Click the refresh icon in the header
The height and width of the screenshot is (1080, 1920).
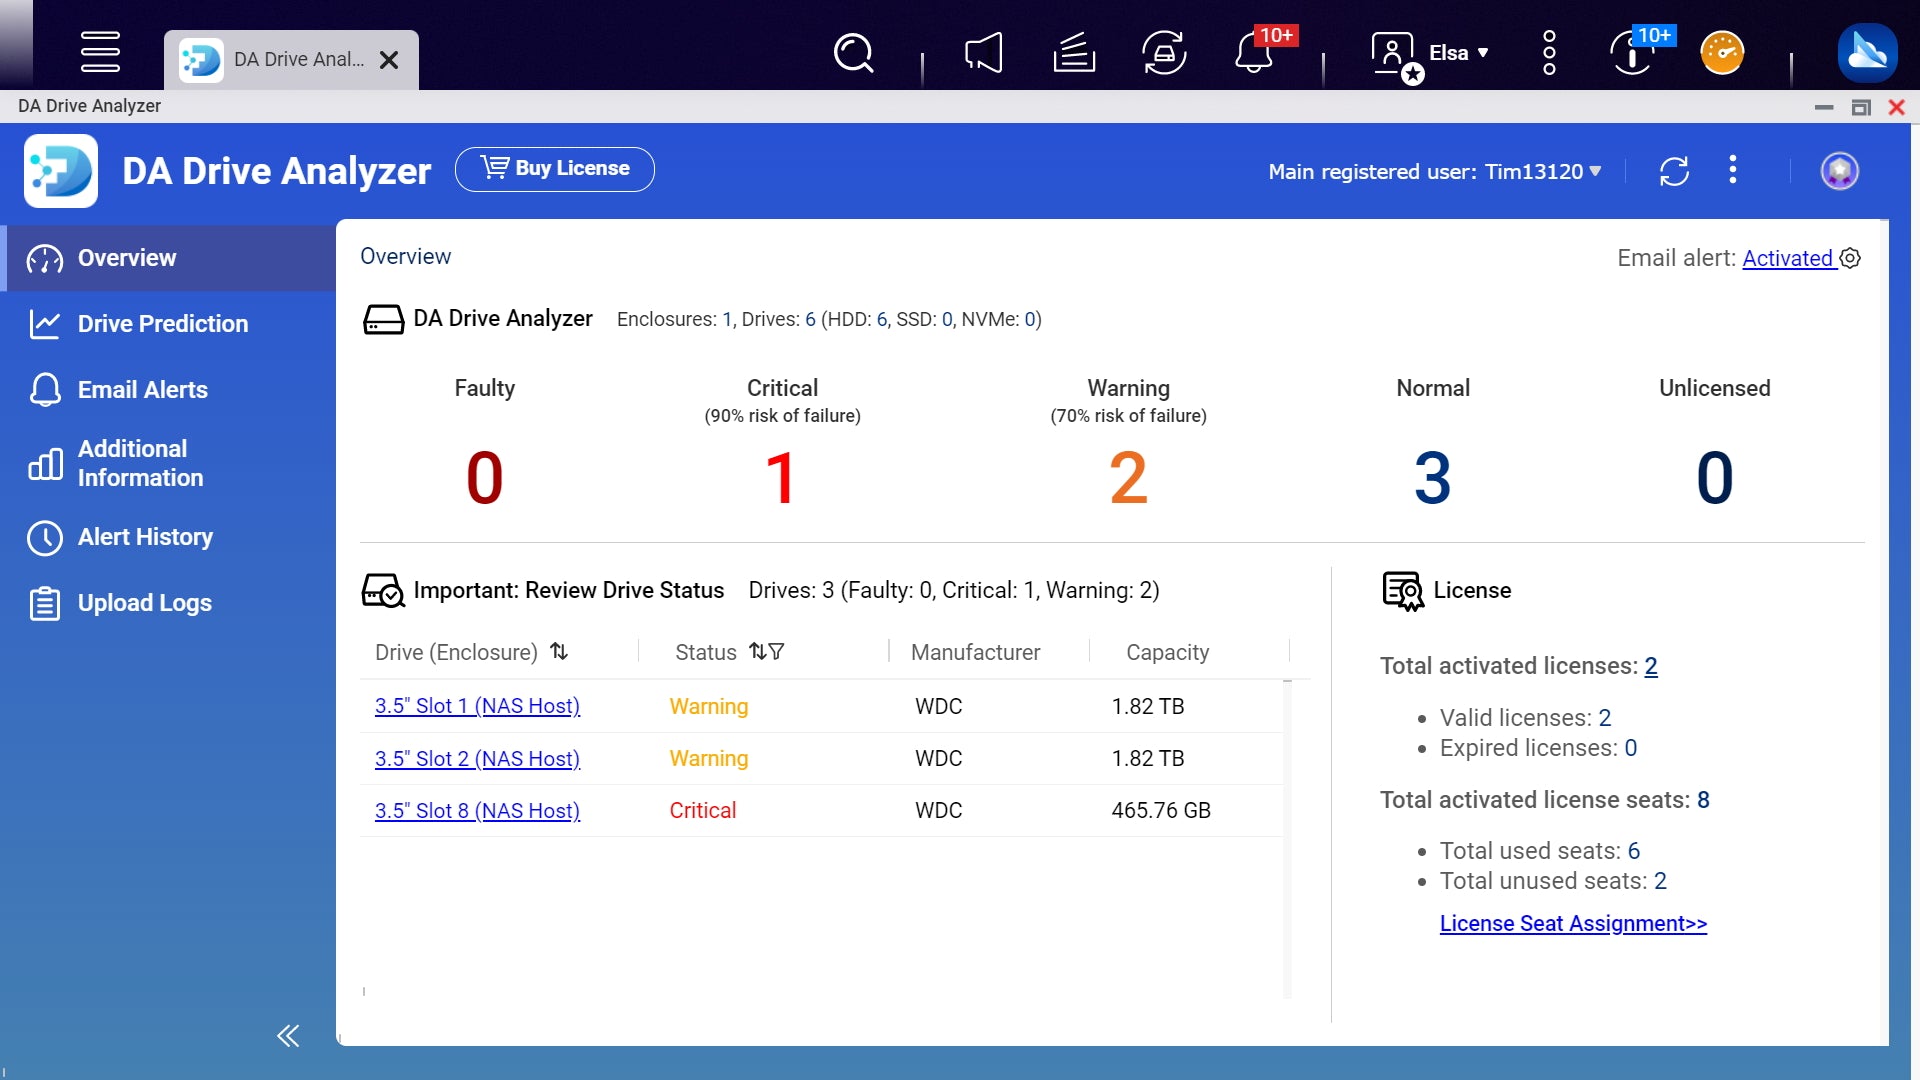1673,171
